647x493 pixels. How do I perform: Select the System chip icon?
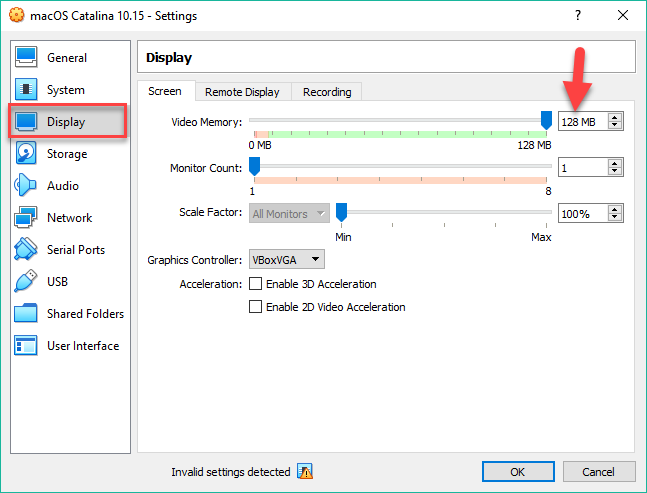tap(27, 90)
